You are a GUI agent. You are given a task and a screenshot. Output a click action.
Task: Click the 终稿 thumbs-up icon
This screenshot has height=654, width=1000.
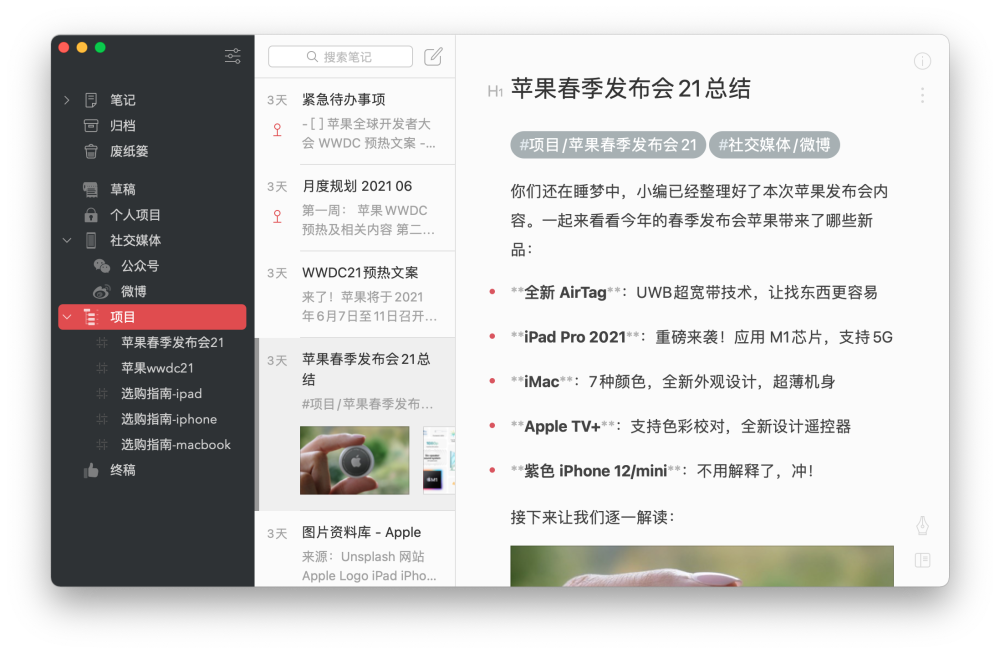click(91, 470)
